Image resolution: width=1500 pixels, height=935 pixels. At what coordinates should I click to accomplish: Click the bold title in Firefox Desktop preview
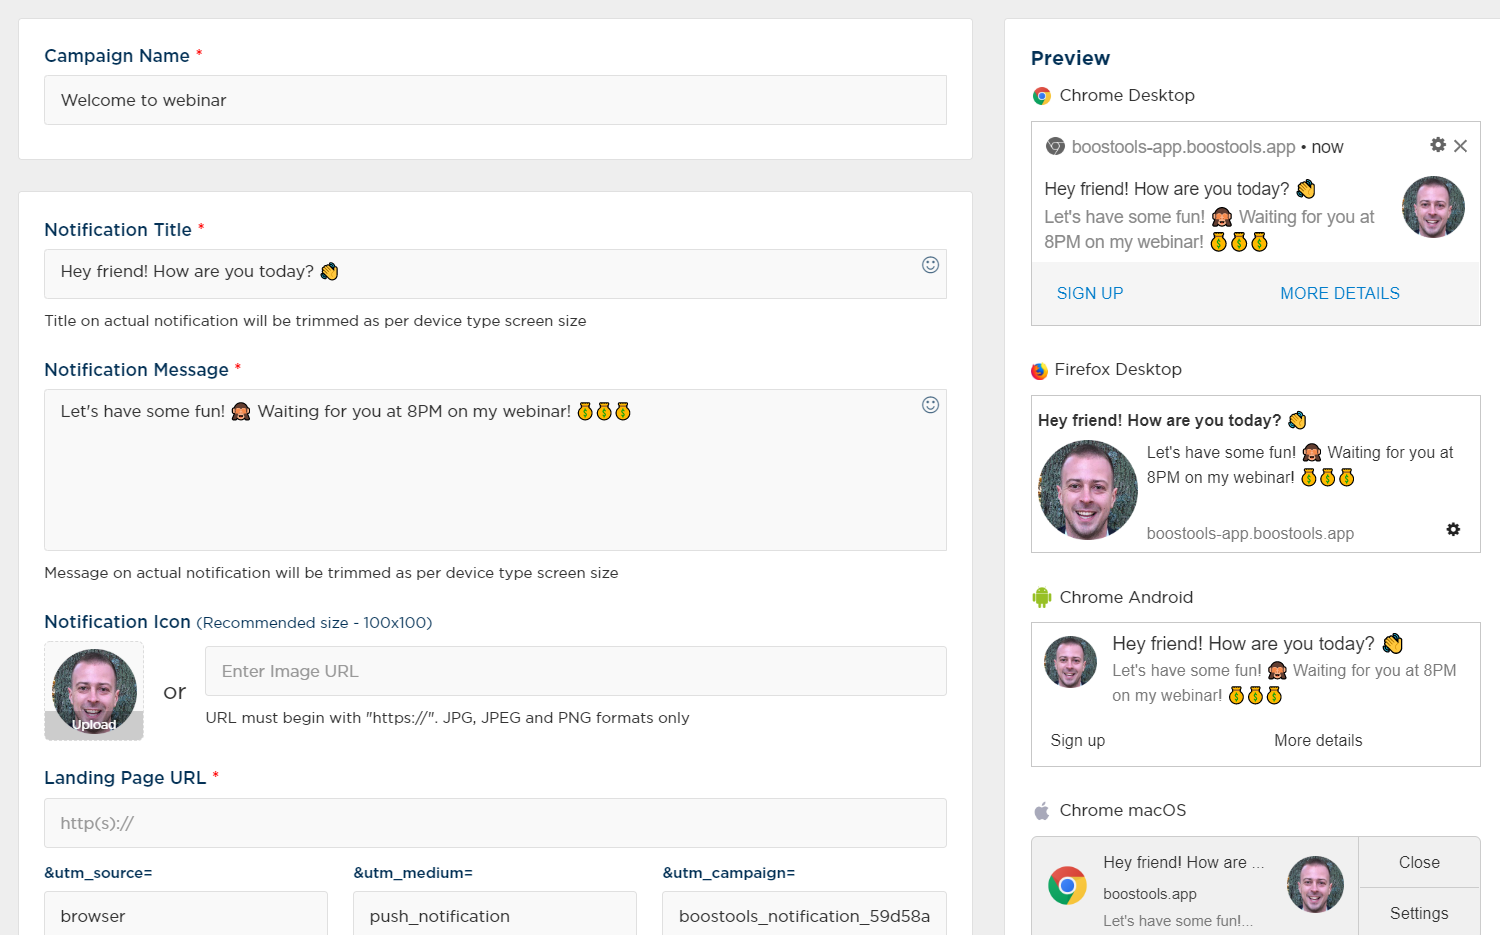1172,421
